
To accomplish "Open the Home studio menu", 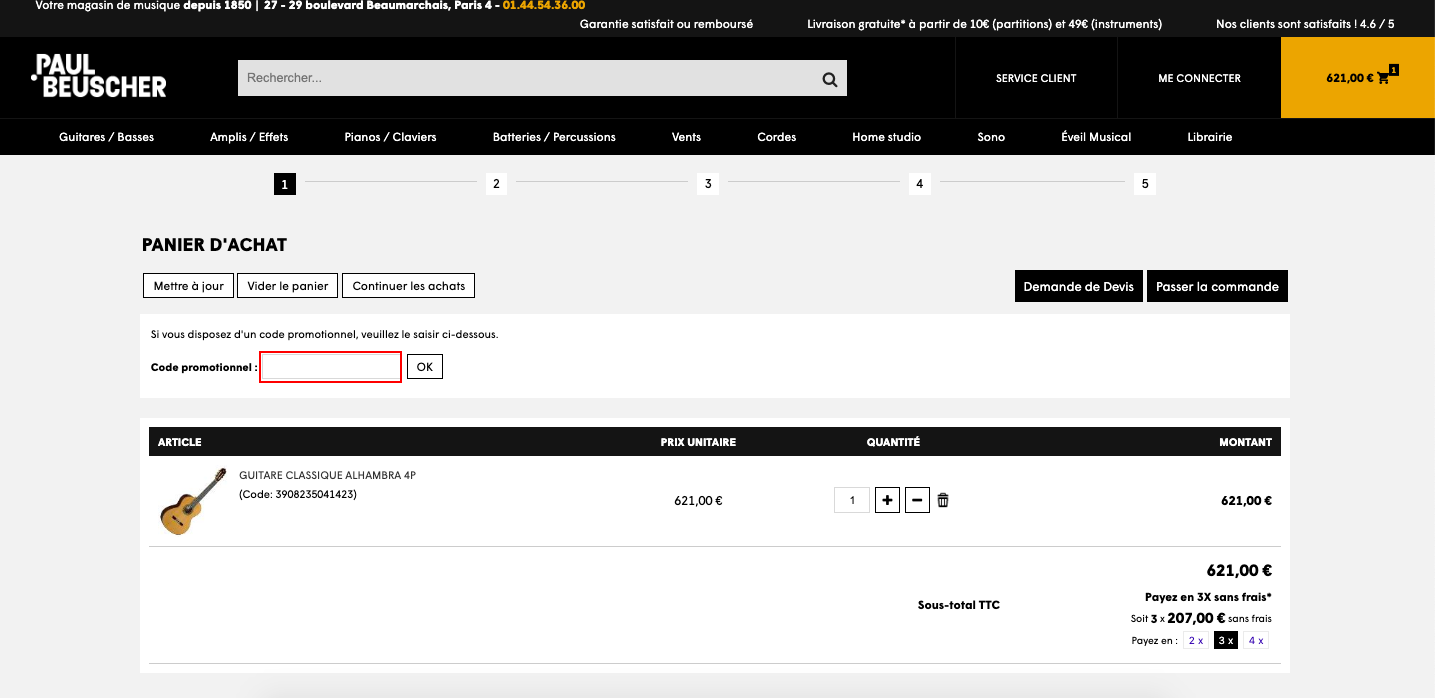I will pyautogui.click(x=886, y=137).
